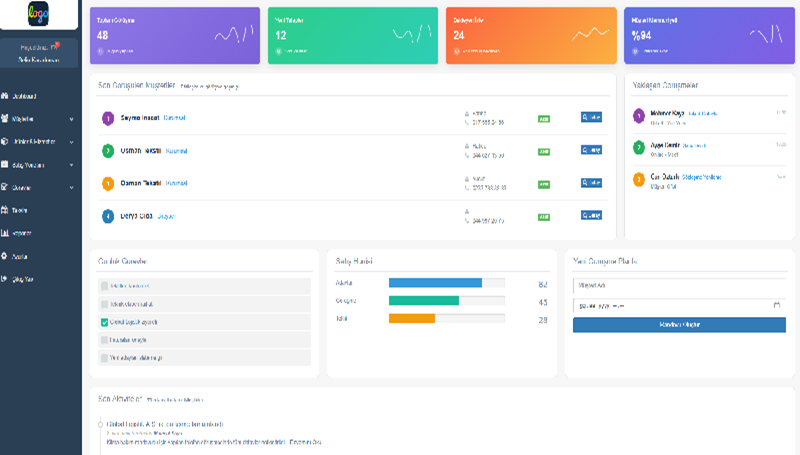Click the sparkline icon on the green 12 card
The image size is (800, 455).
pos(412,34)
